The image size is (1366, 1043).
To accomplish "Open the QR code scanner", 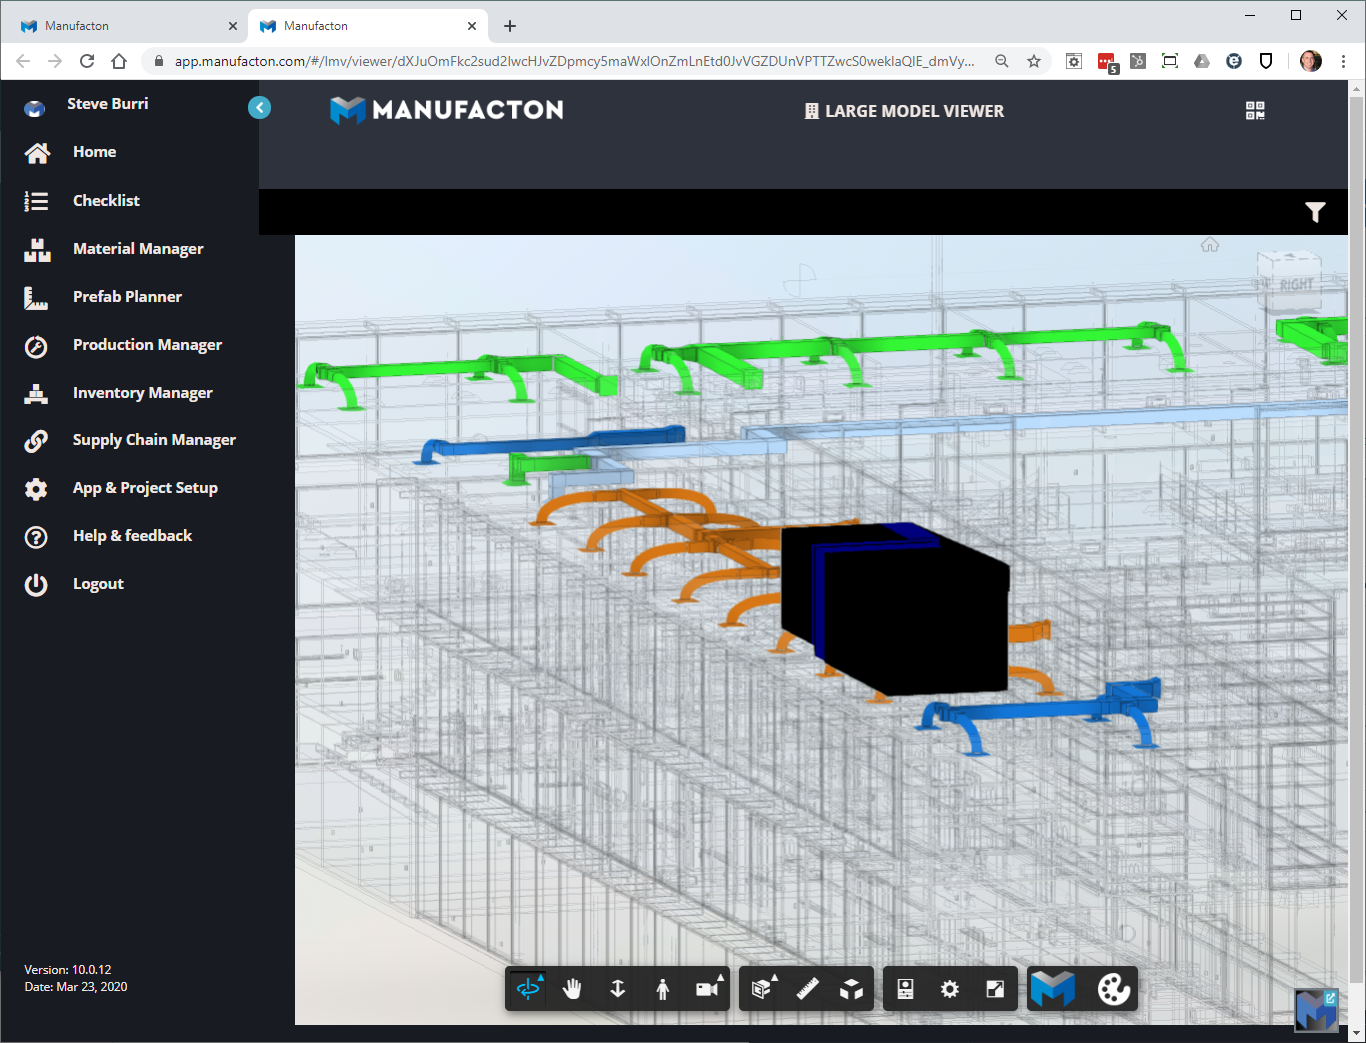I will (x=1253, y=111).
